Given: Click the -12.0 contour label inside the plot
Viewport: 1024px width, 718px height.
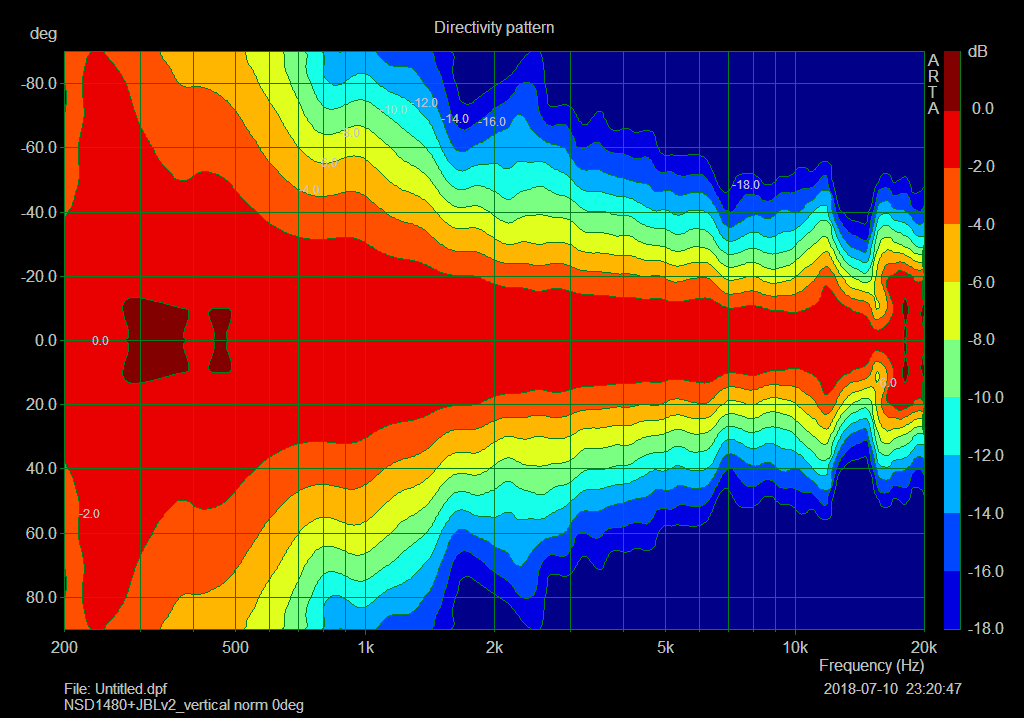Looking at the screenshot, I should point(424,103).
